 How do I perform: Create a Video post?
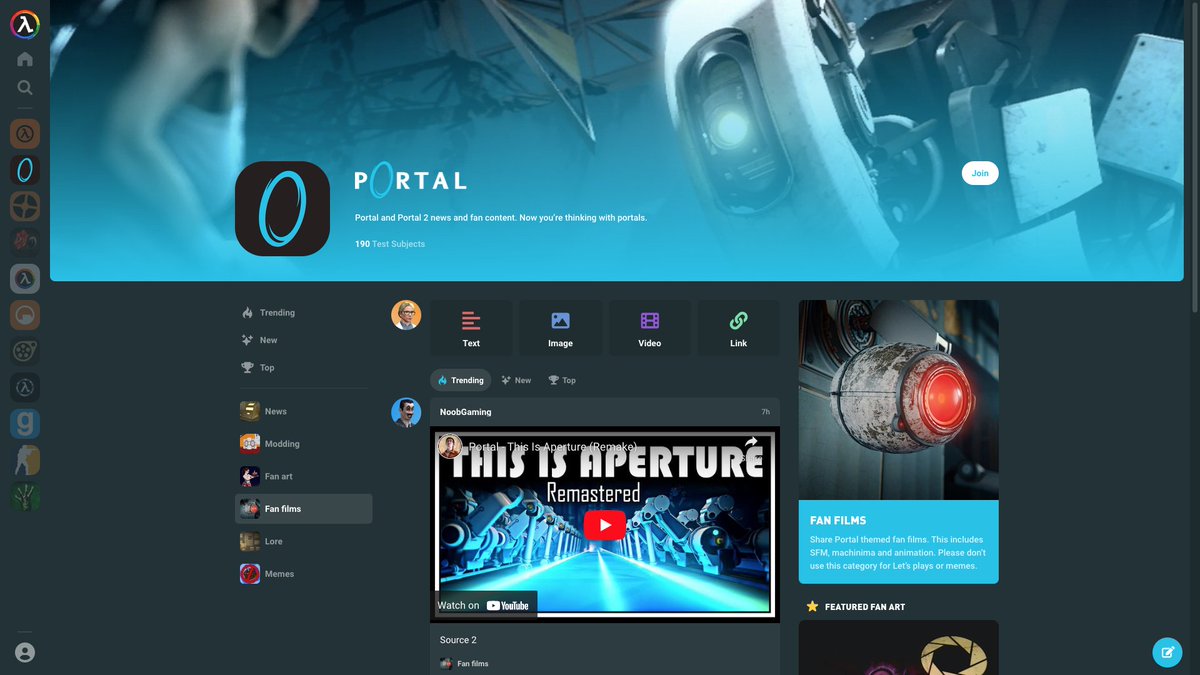coord(650,328)
